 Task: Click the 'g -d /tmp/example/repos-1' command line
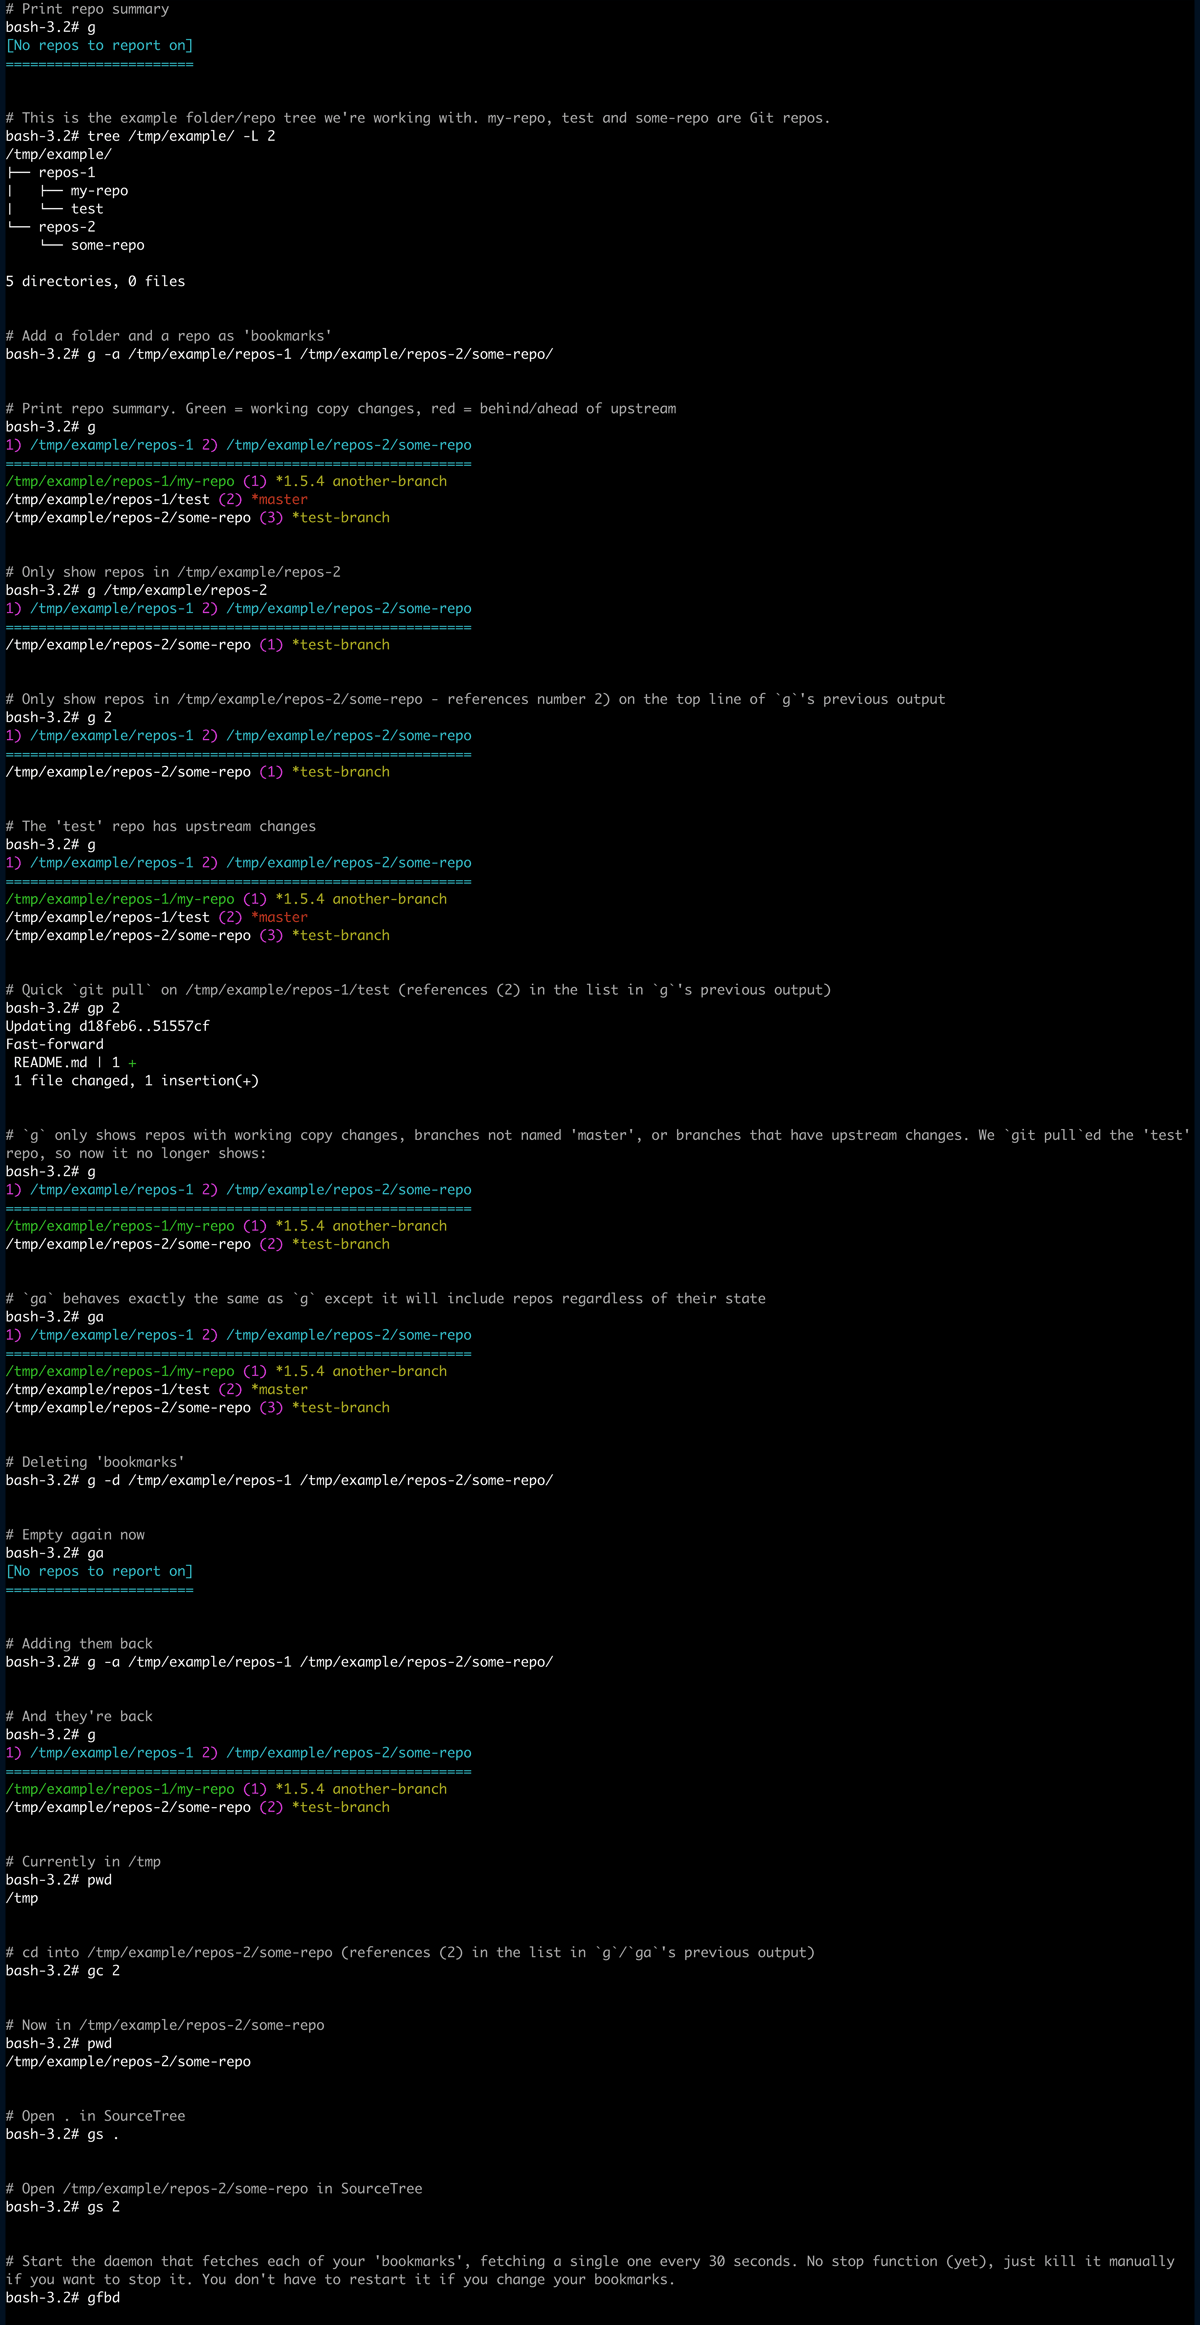pos(279,1480)
